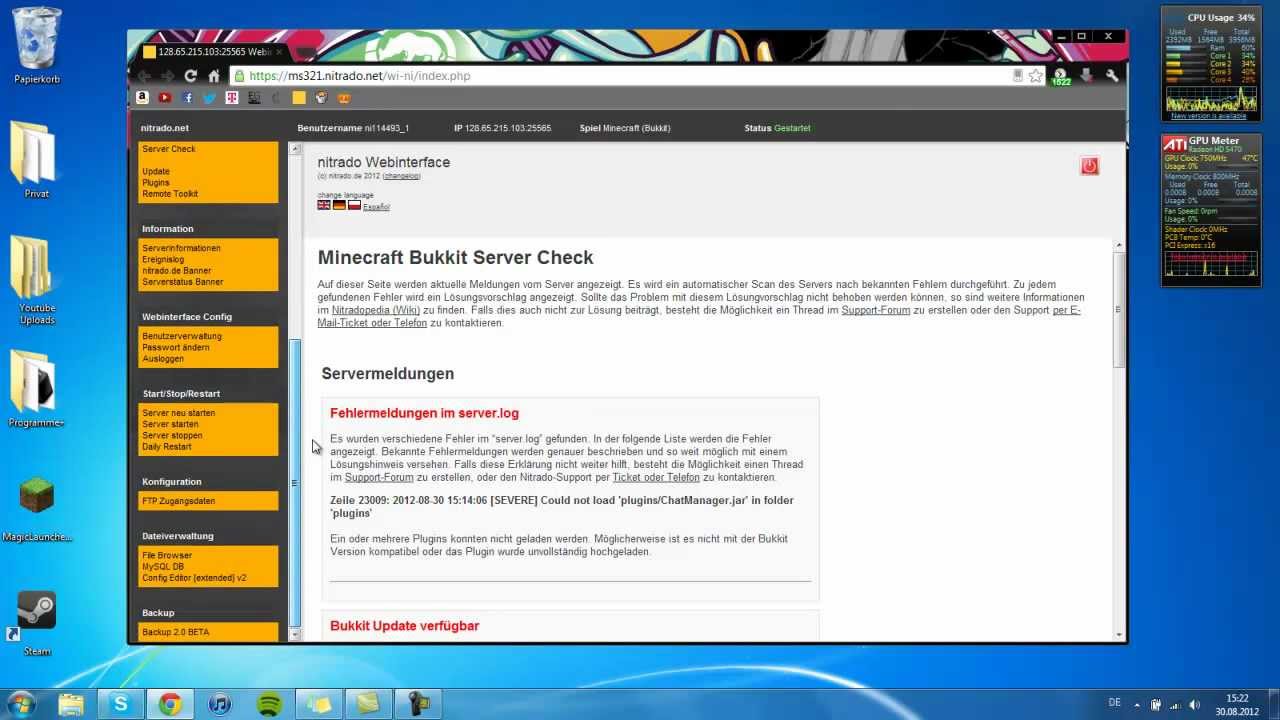The image size is (1280, 720).
Task: Open Serverstatus Banner link
Action: tap(182, 282)
